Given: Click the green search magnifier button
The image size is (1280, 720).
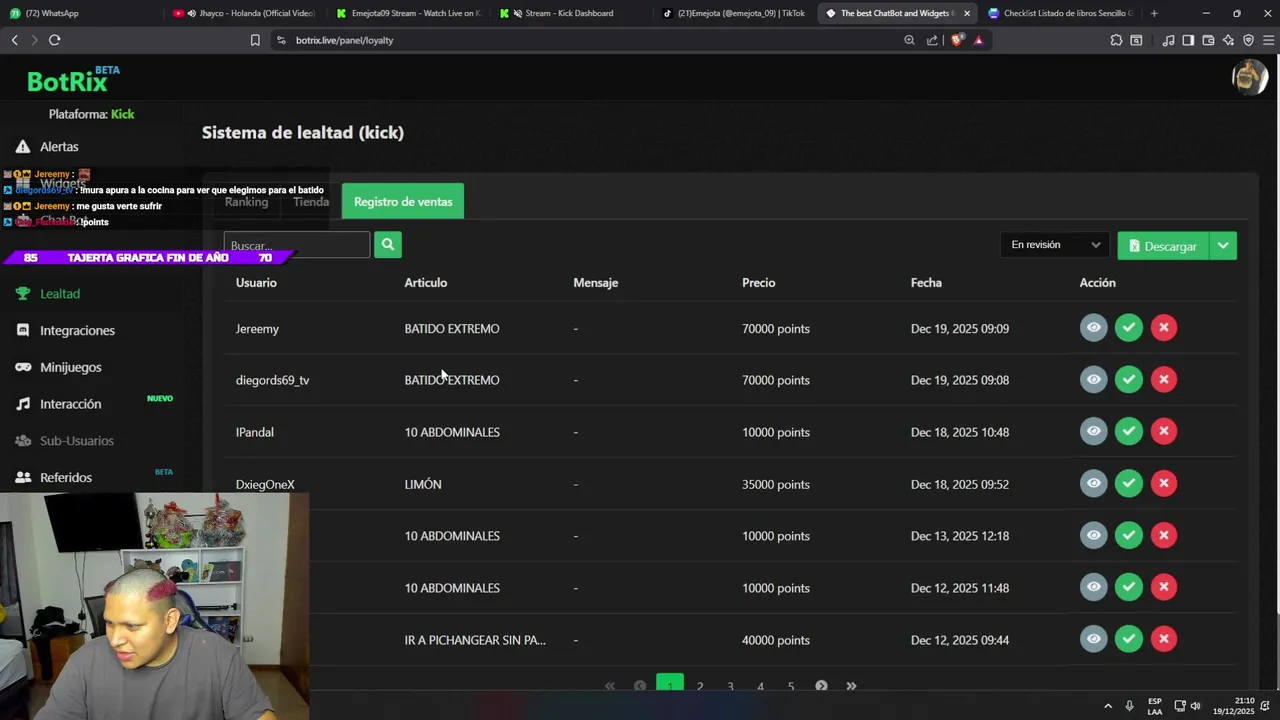Looking at the screenshot, I should point(388,245).
